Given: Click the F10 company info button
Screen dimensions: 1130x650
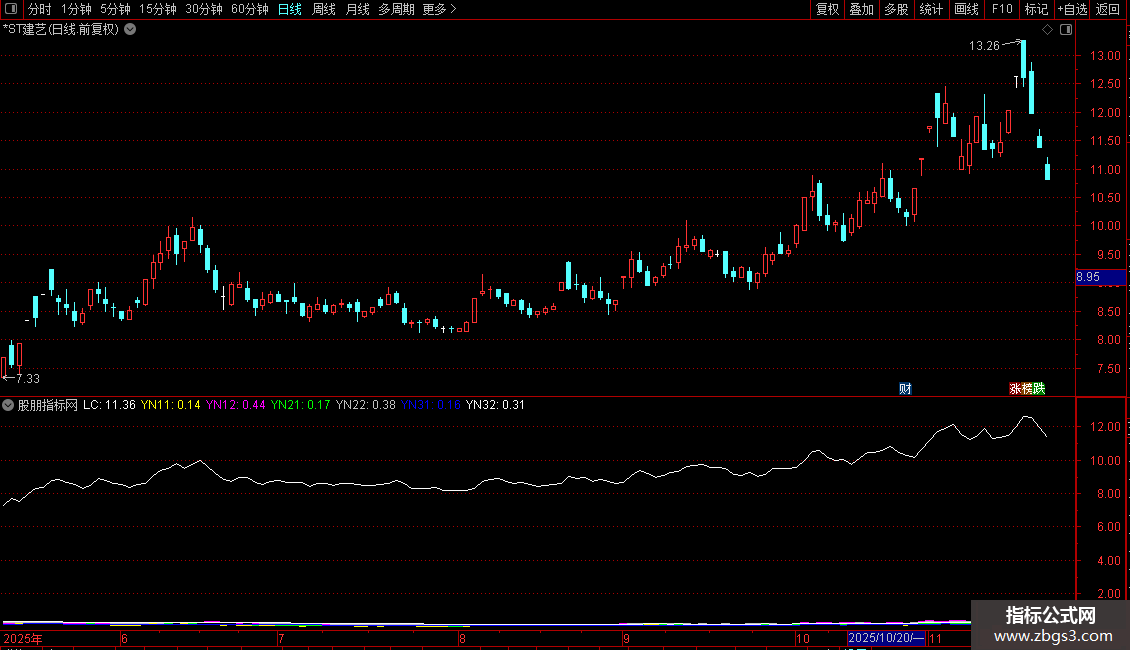Looking at the screenshot, I should click(x=1002, y=9).
